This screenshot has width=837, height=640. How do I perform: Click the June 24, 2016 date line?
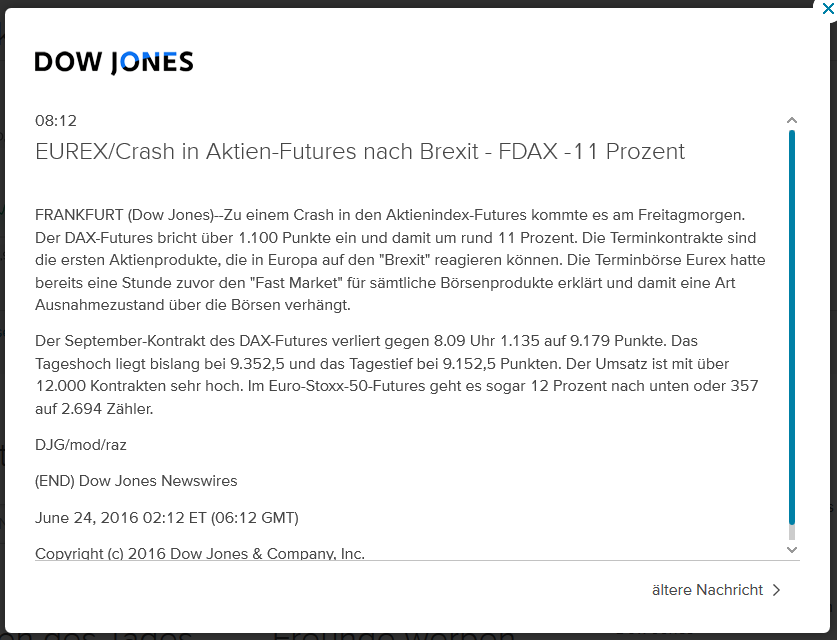point(166,517)
